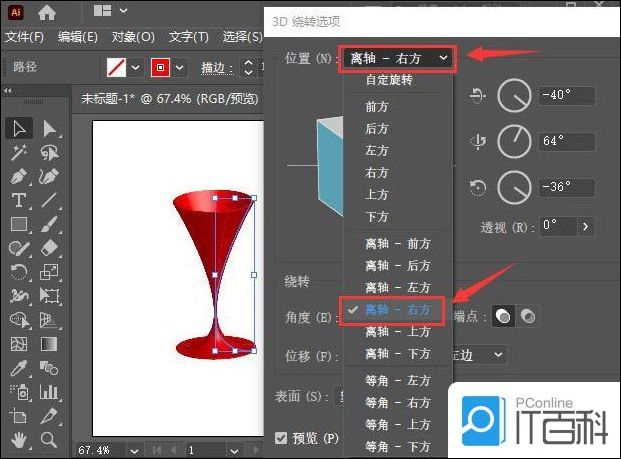
Task: Select the Blend tool
Action: pos(50,368)
